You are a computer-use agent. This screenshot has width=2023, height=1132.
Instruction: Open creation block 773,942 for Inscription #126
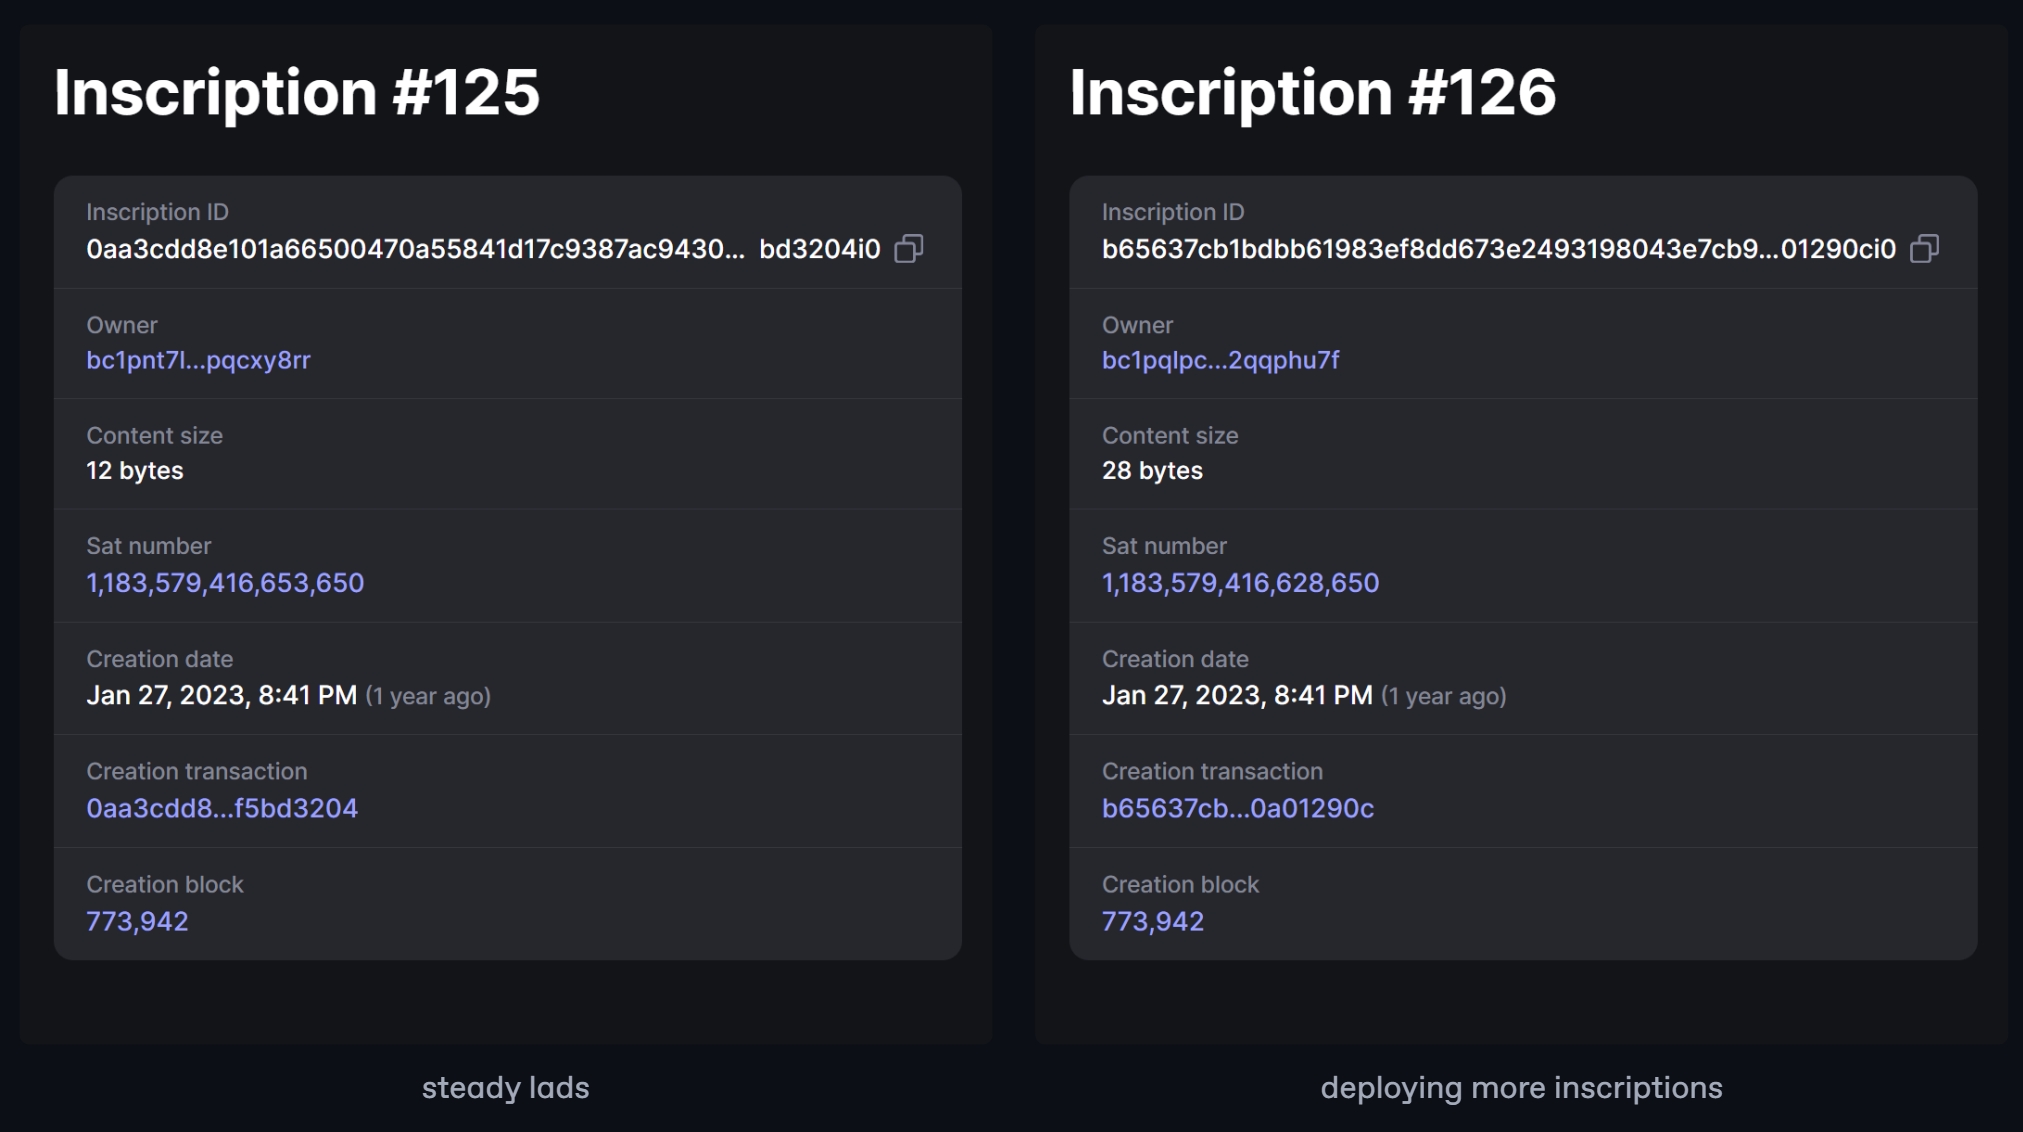(x=1153, y=921)
